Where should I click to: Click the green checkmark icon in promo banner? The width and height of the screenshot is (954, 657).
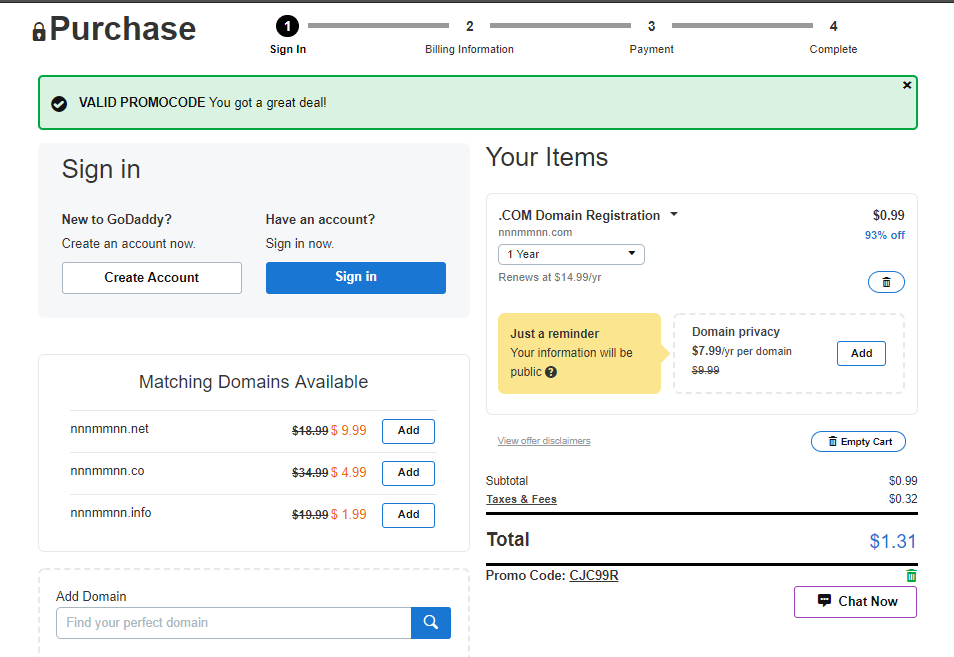point(59,104)
